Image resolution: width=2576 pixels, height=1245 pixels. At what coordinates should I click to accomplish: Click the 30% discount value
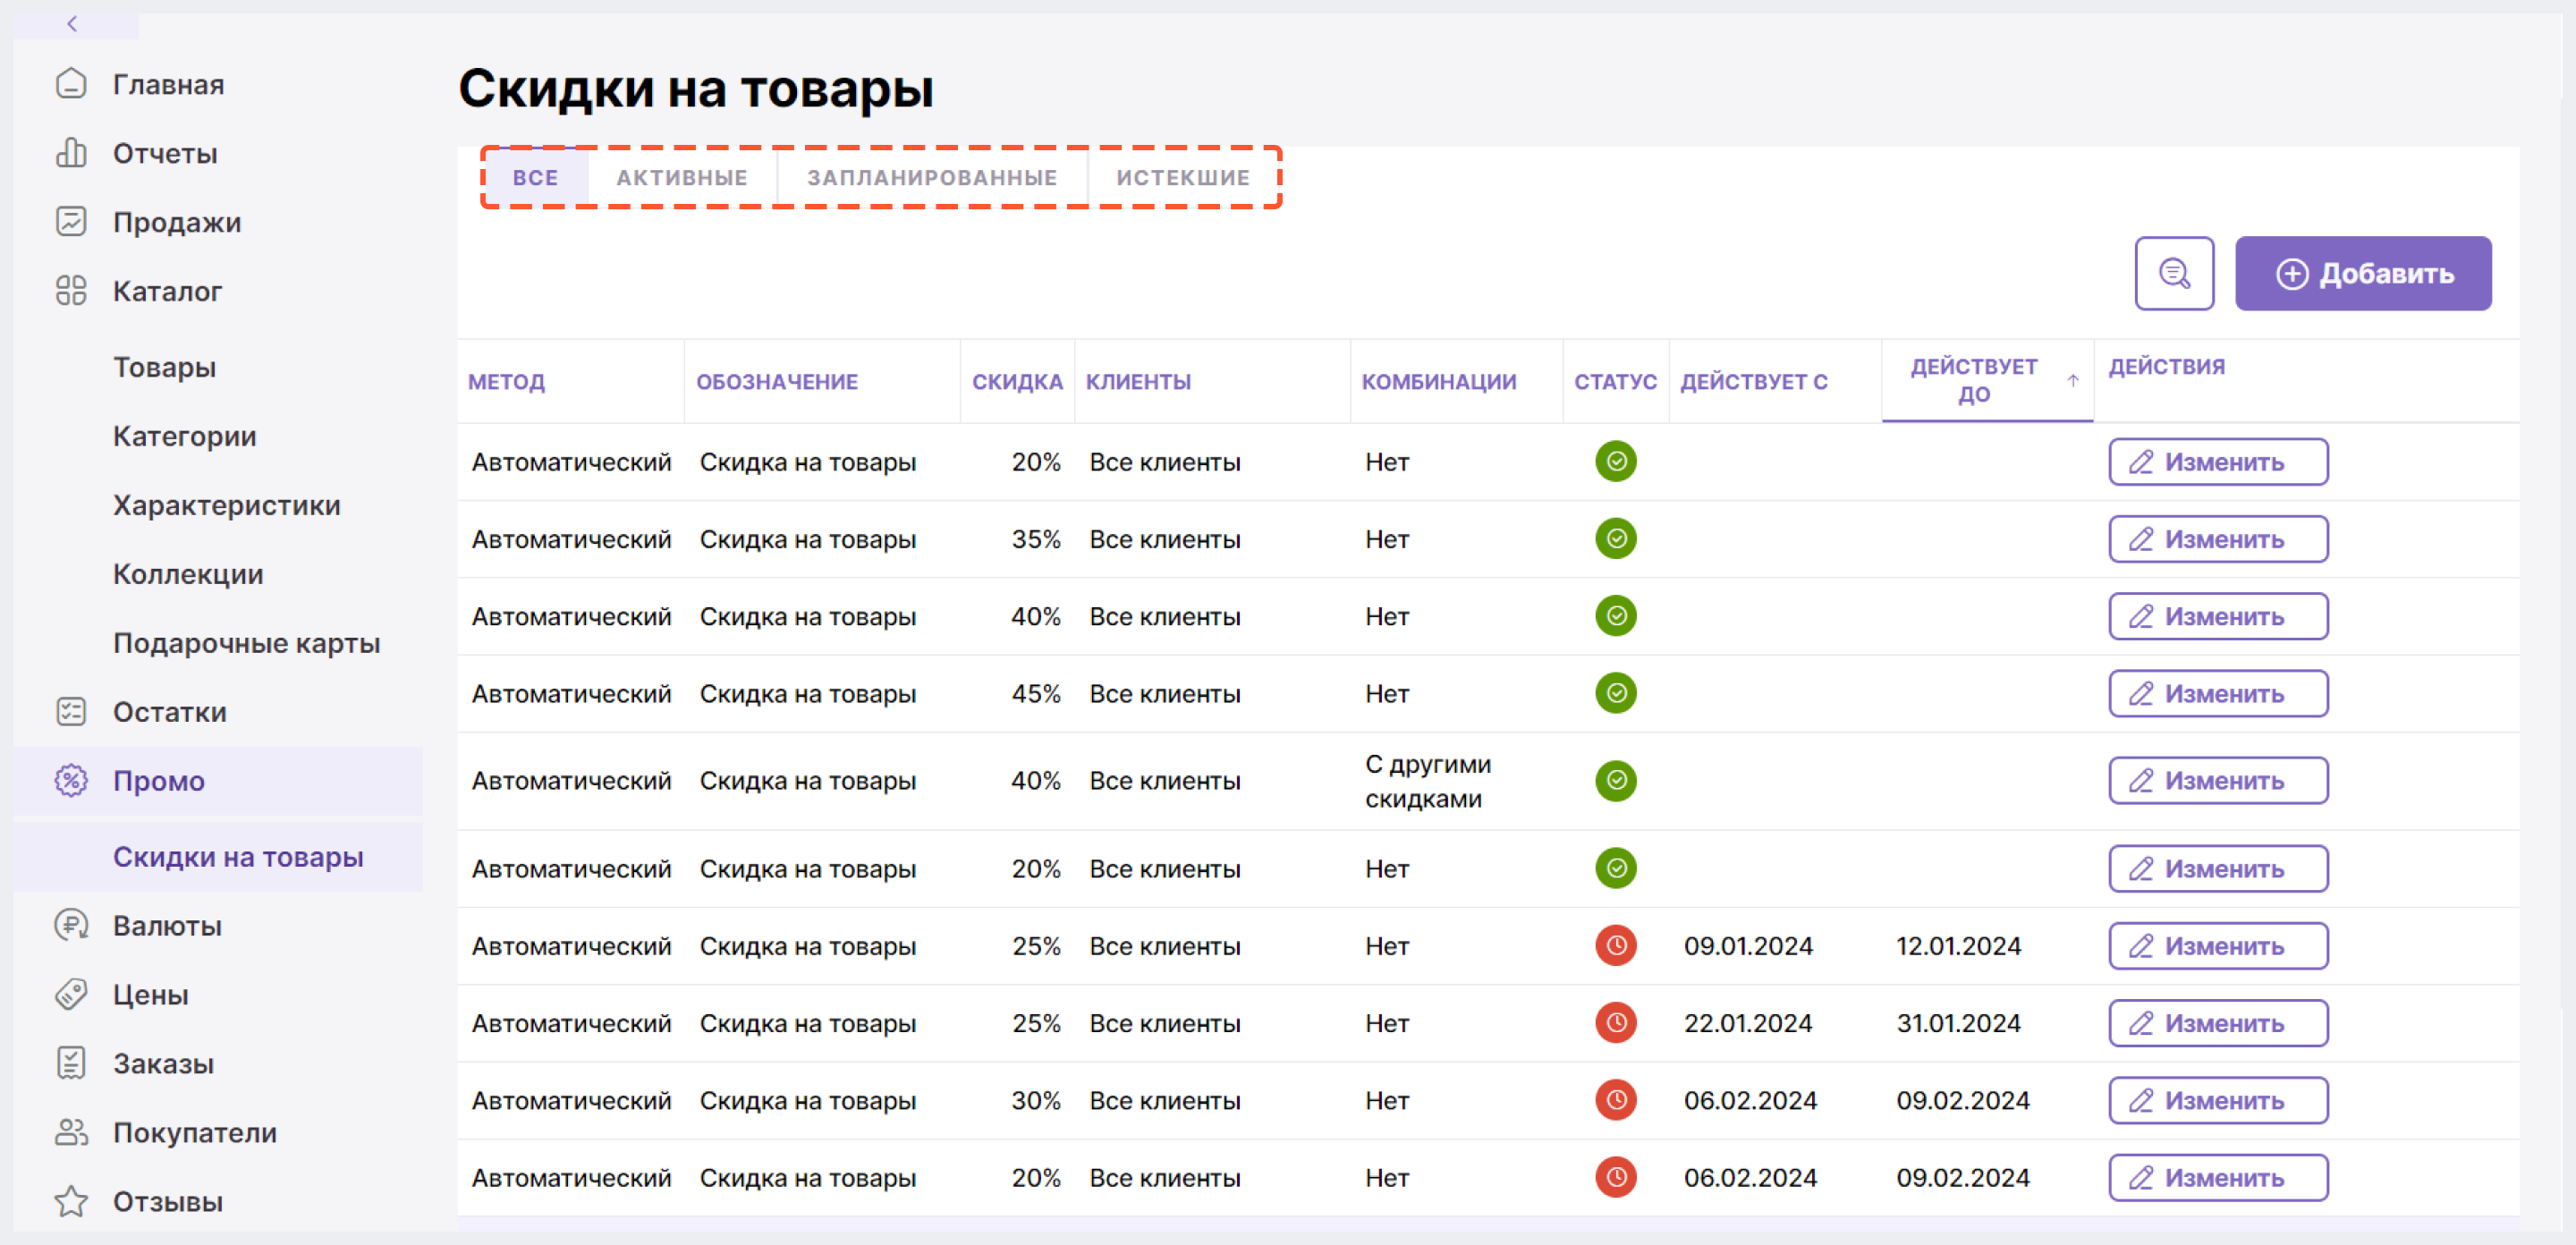1035,1100
